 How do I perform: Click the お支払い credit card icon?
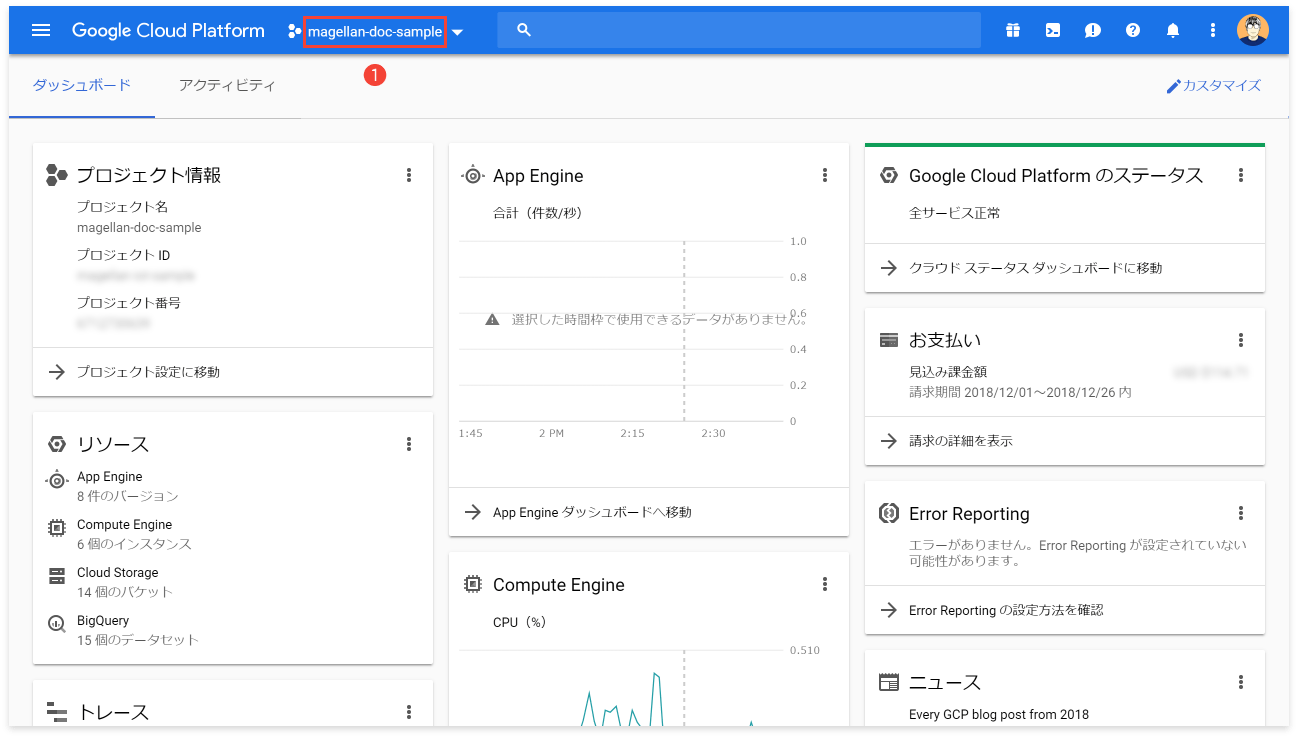click(x=888, y=340)
